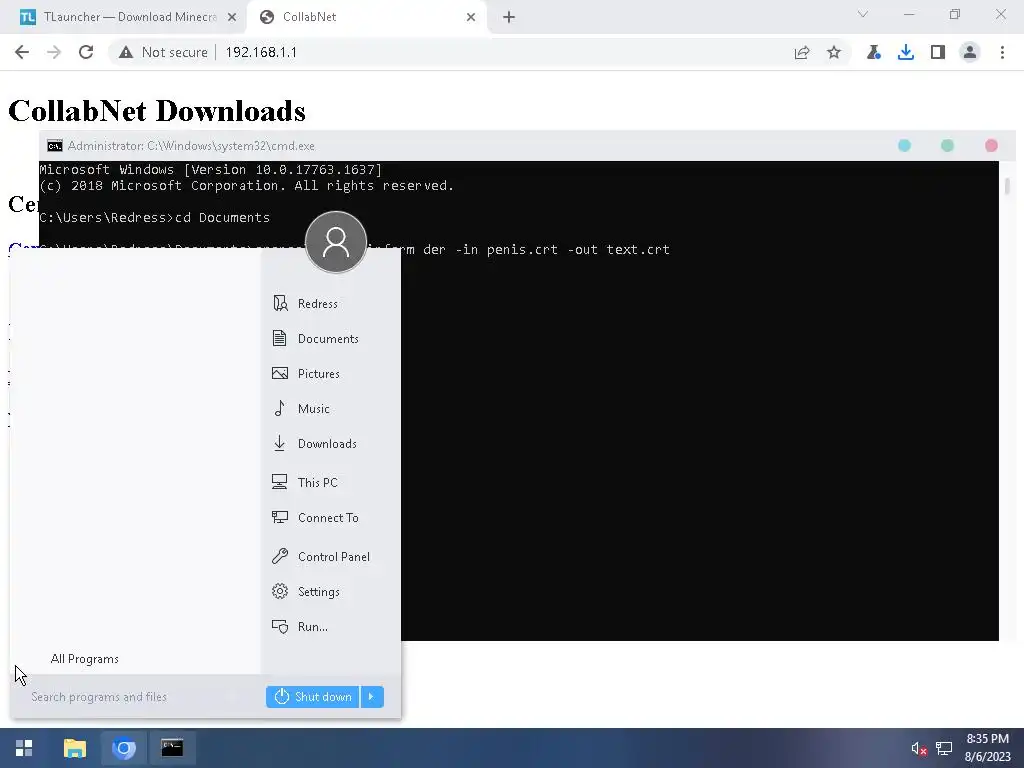
Task: Open Chrome downloads tray
Action: [906, 52]
